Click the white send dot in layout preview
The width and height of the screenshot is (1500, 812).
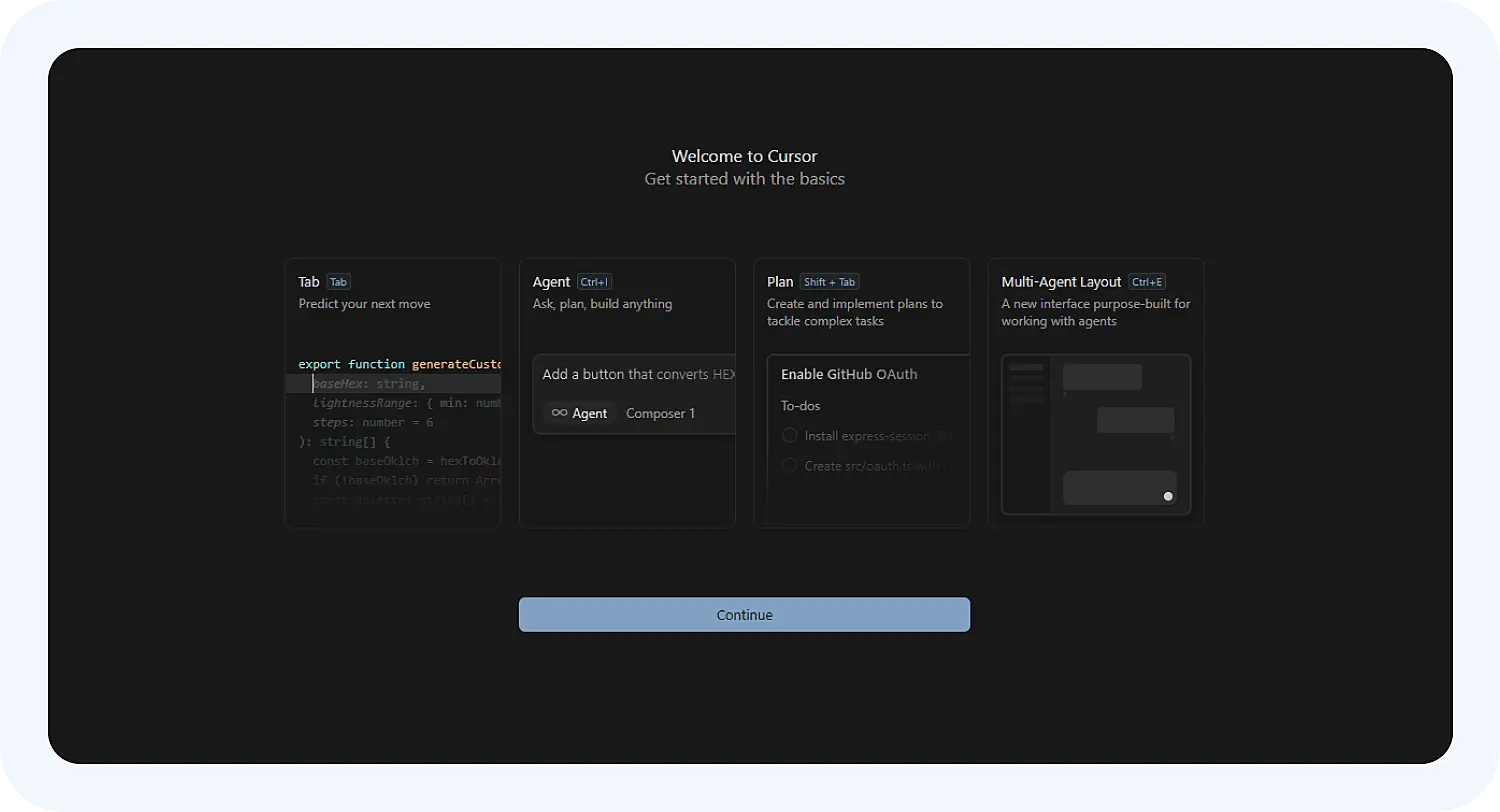[1167, 496]
